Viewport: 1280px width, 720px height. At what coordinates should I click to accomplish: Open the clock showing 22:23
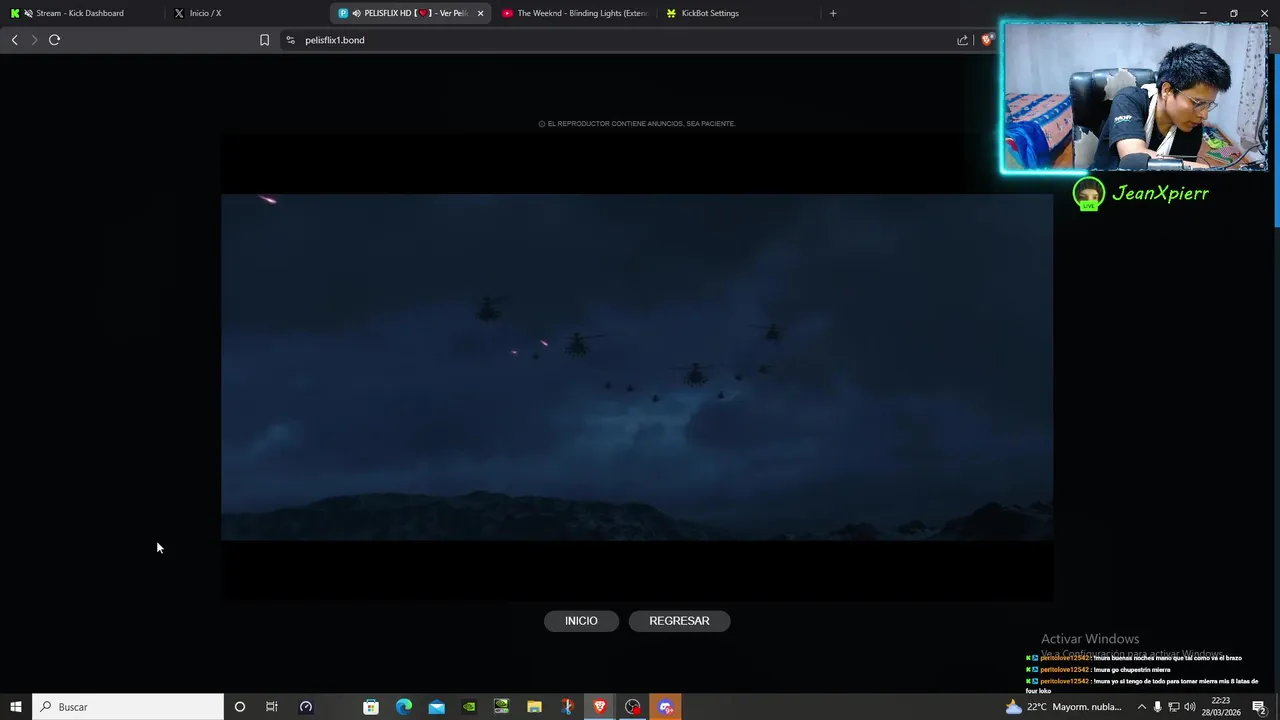pyautogui.click(x=1222, y=707)
